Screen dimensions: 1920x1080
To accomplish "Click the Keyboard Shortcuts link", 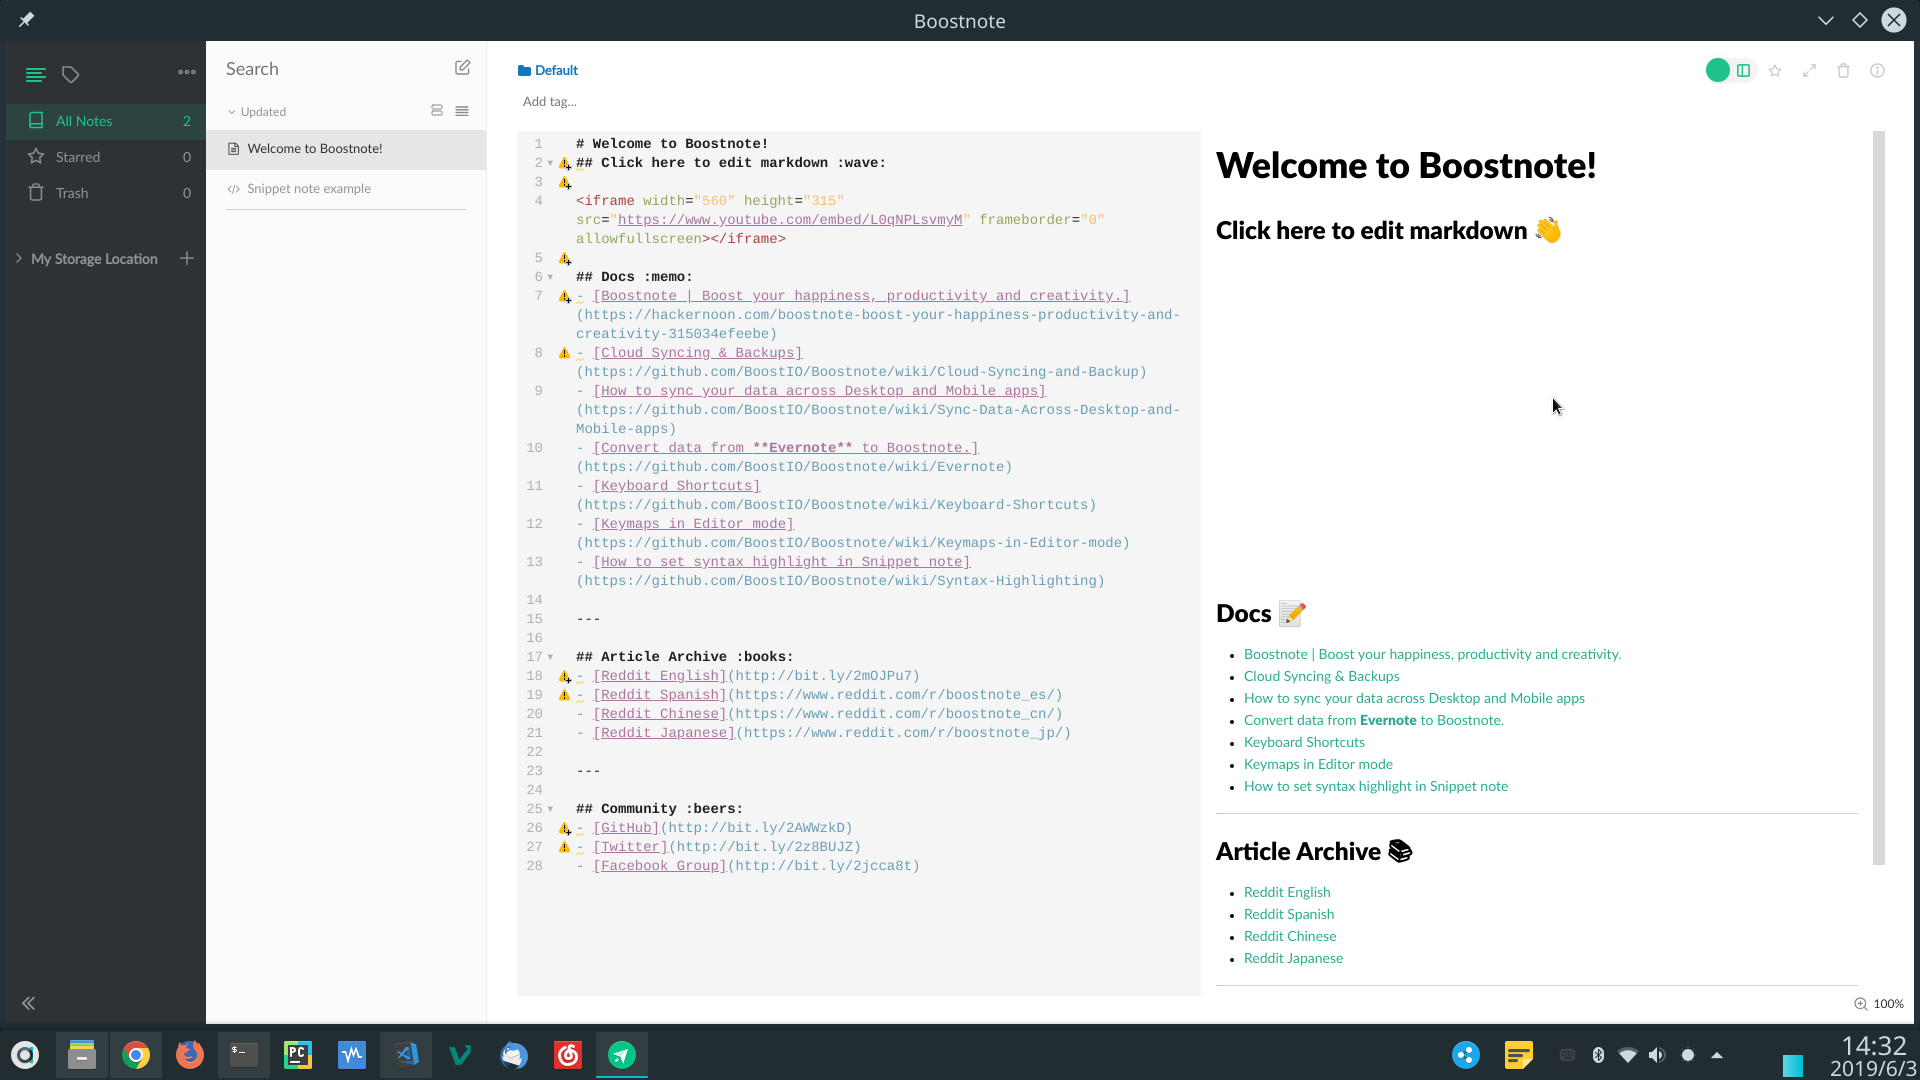I will pyautogui.click(x=1304, y=741).
